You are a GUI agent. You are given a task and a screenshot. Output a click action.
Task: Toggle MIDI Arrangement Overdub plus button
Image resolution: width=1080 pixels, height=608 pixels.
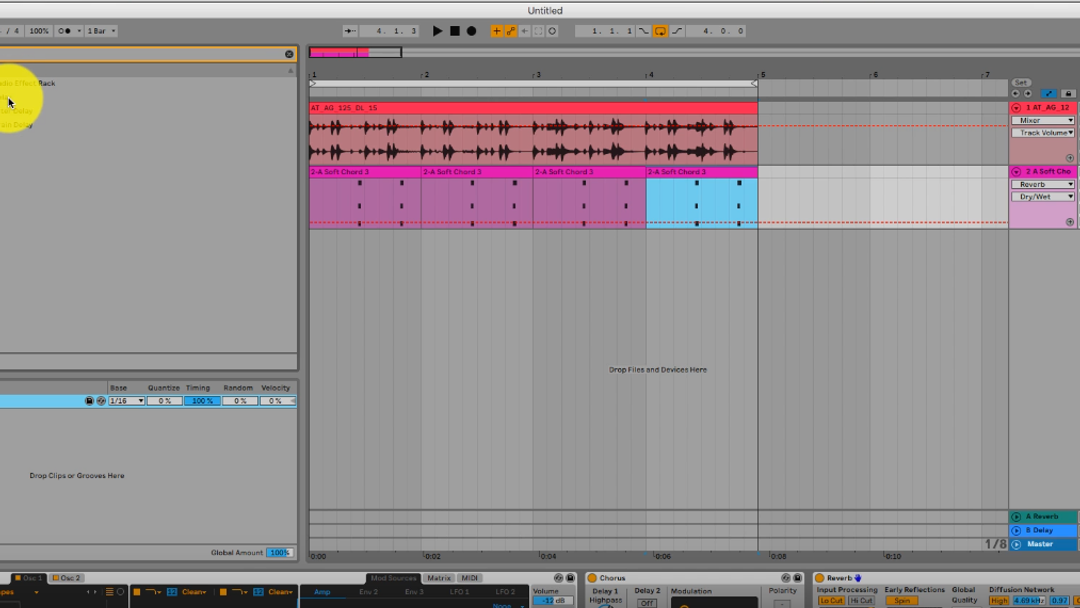496,31
